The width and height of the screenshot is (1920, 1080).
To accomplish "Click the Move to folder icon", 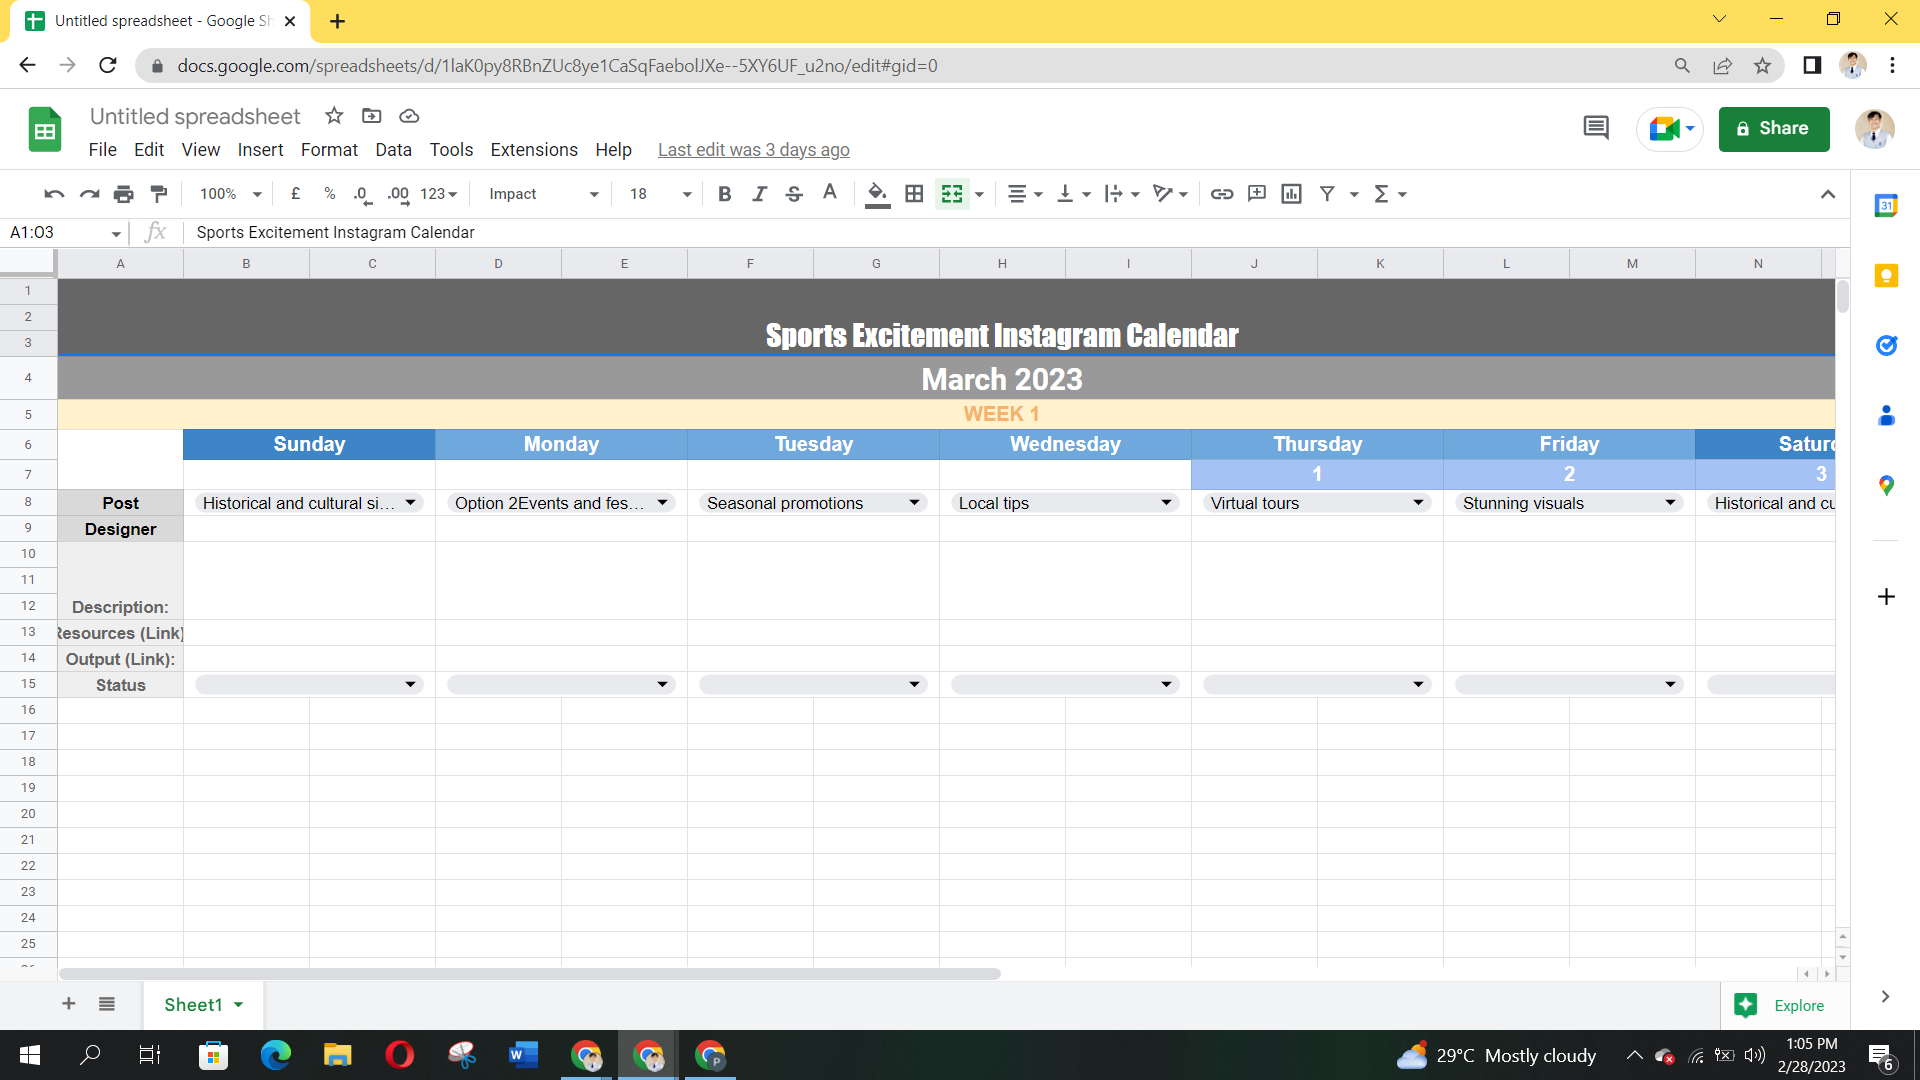I will [x=372, y=116].
